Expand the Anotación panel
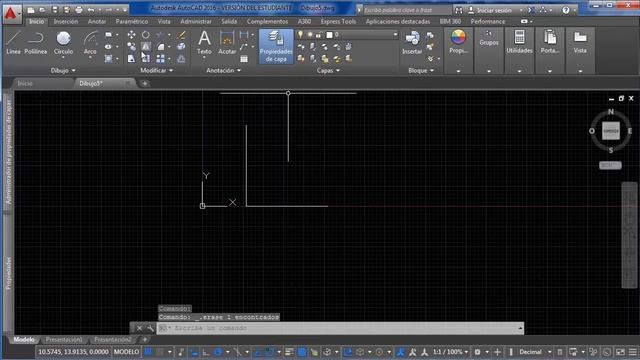The width and height of the screenshot is (640, 360). tap(223, 70)
